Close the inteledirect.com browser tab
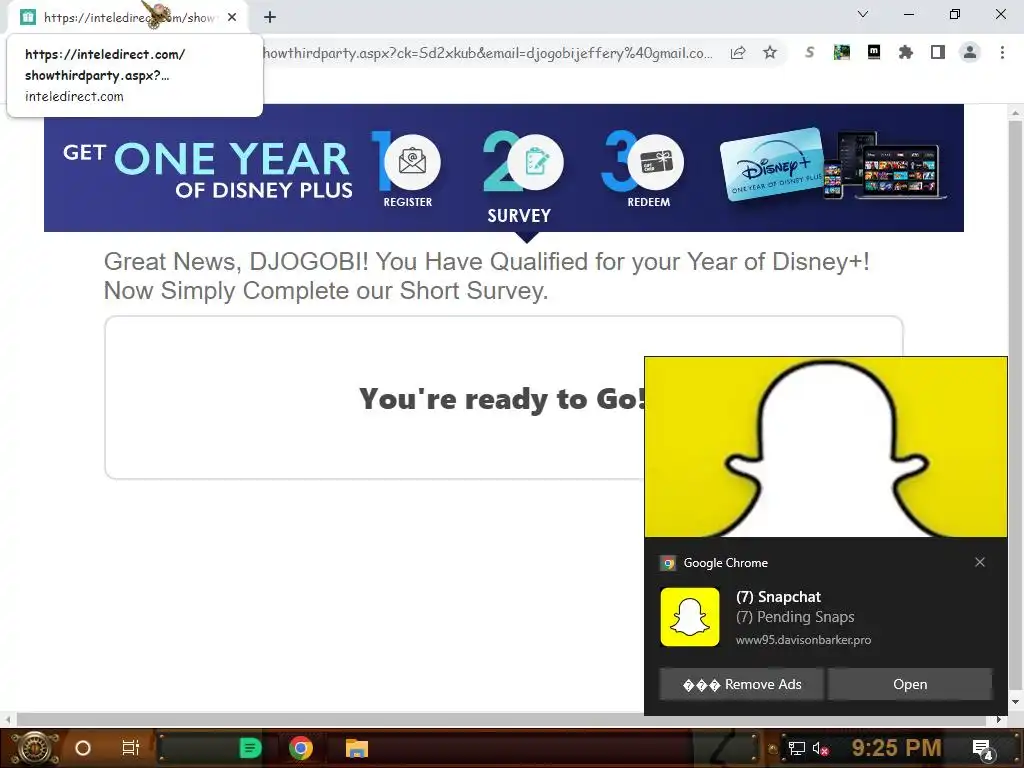Image resolution: width=1024 pixels, height=768 pixels. 232,18
